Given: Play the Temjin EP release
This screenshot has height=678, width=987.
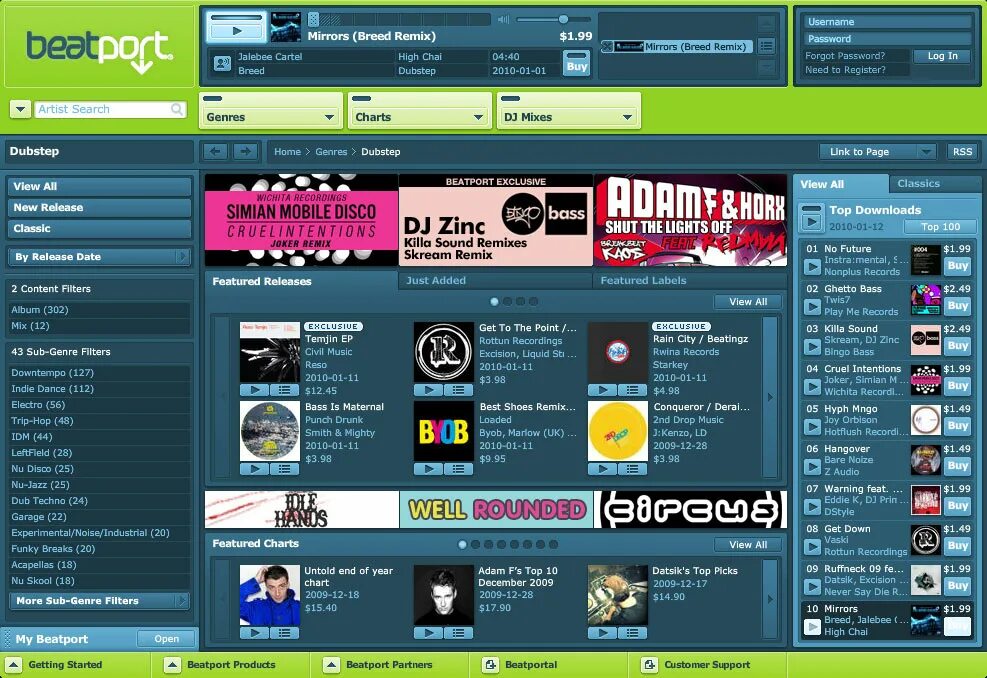Looking at the screenshot, I should pos(254,390).
